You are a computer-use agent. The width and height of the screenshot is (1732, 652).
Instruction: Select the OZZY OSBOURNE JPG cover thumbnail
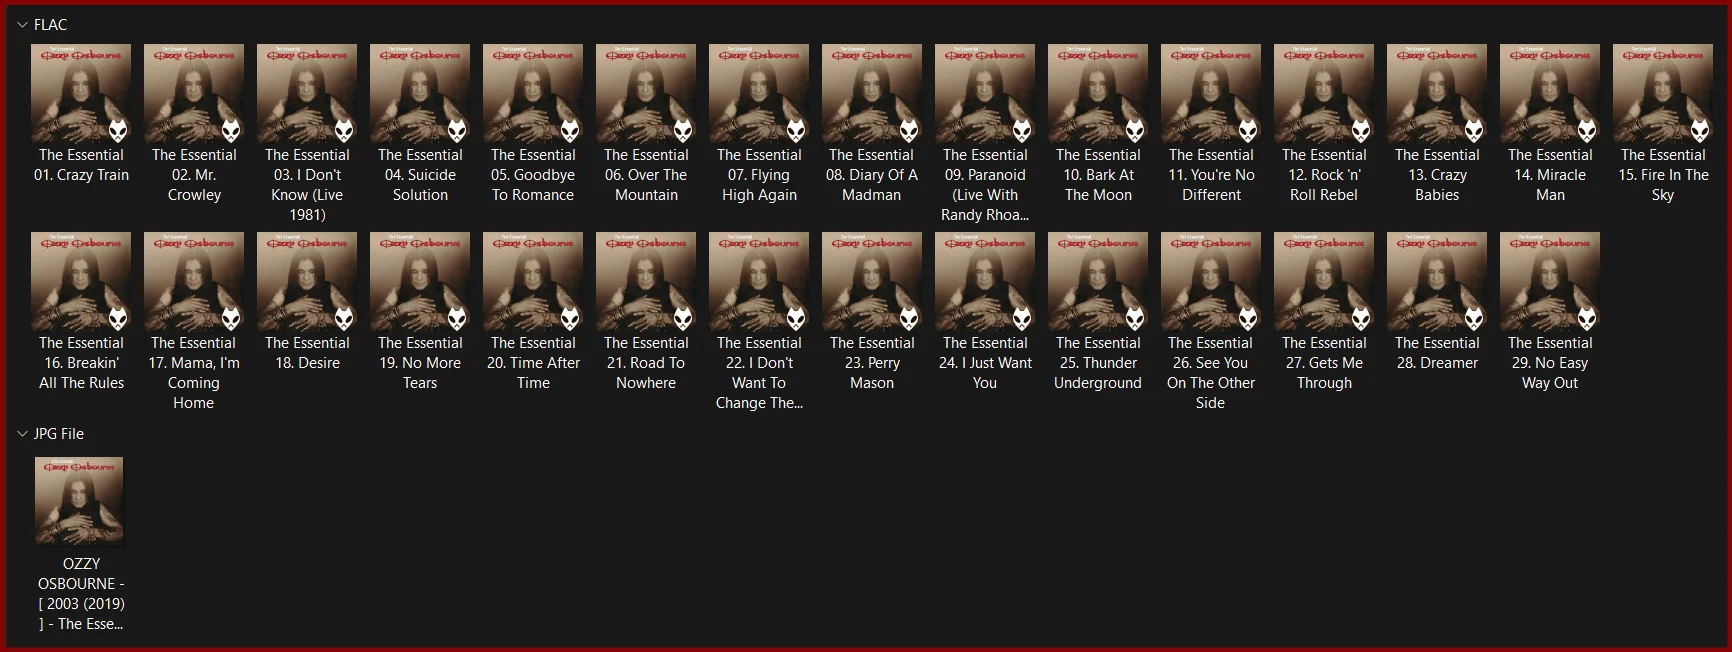click(79, 501)
